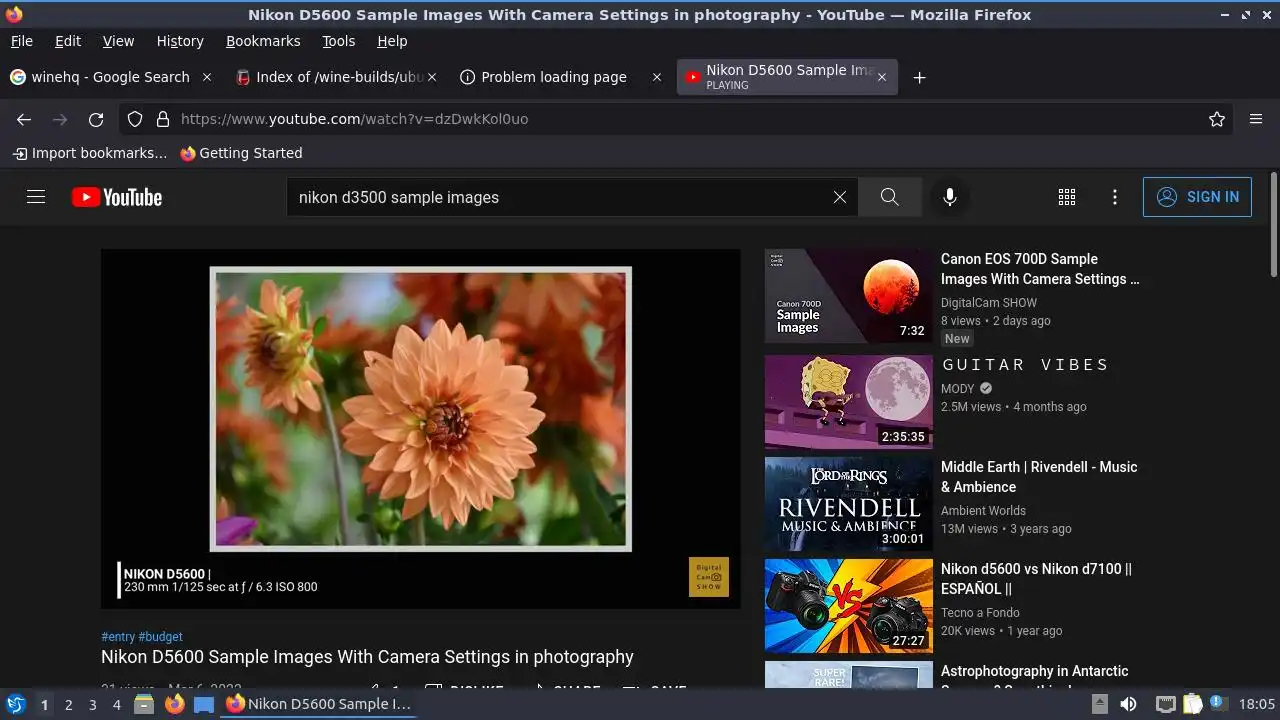Viewport: 1280px width, 720px height.
Task: Click taskbar volume speaker icon
Action: [1128, 704]
